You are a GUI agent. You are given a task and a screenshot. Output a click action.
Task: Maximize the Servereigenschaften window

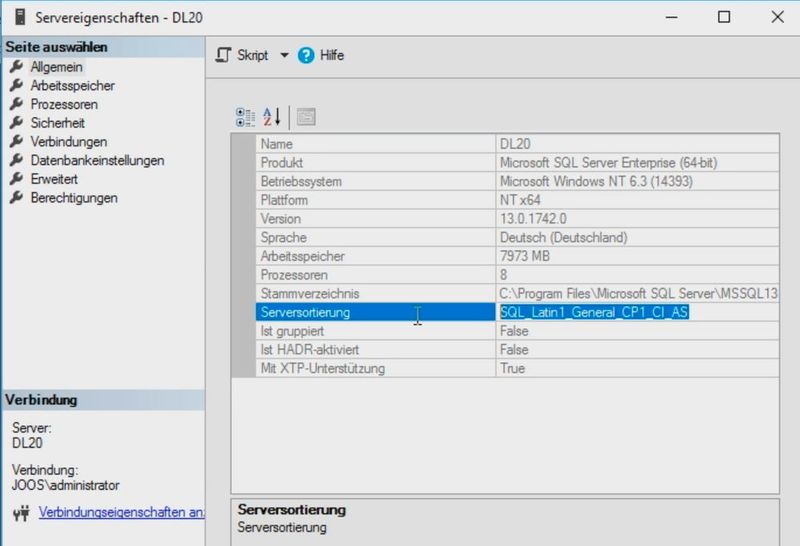tap(723, 17)
